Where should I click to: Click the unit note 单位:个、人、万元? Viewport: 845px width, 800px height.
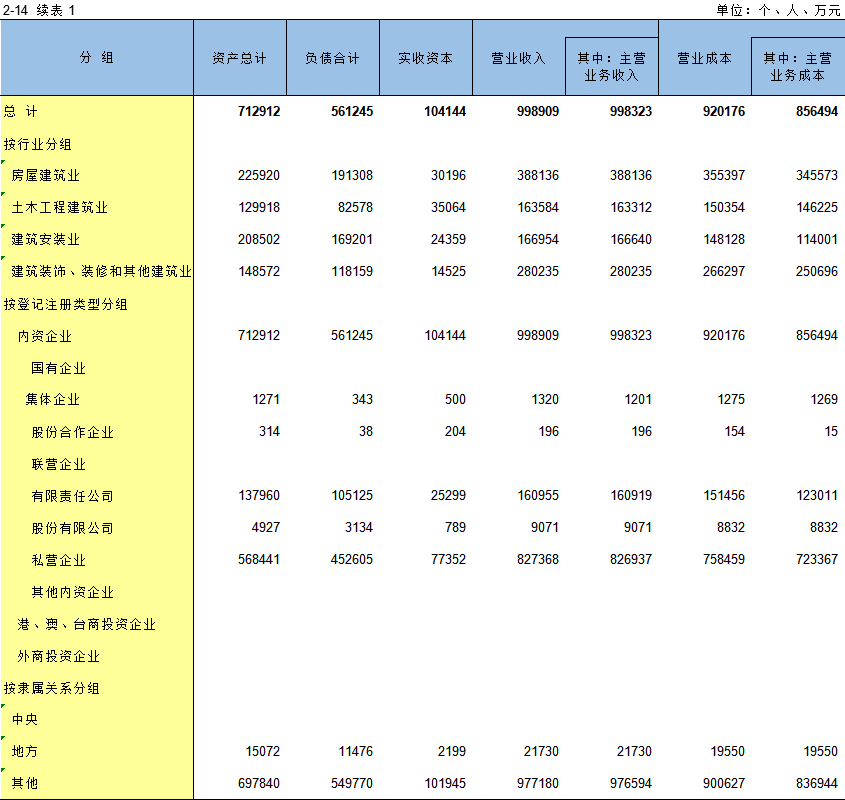(778, 10)
